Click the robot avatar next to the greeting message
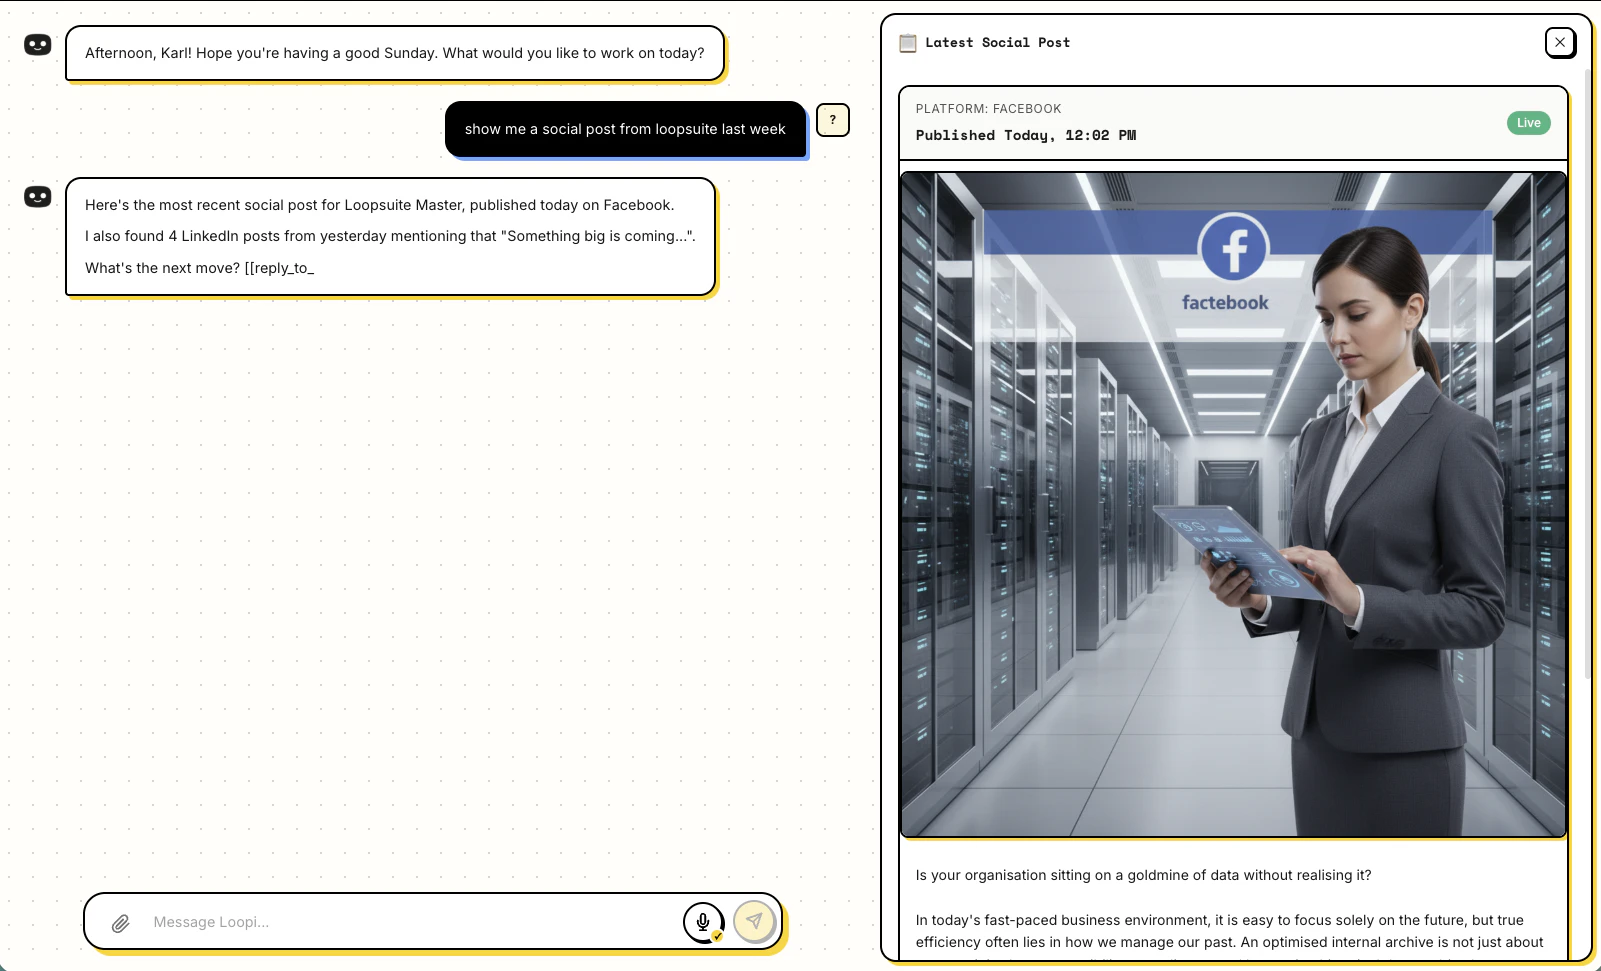The image size is (1601, 971). coord(37,44)
